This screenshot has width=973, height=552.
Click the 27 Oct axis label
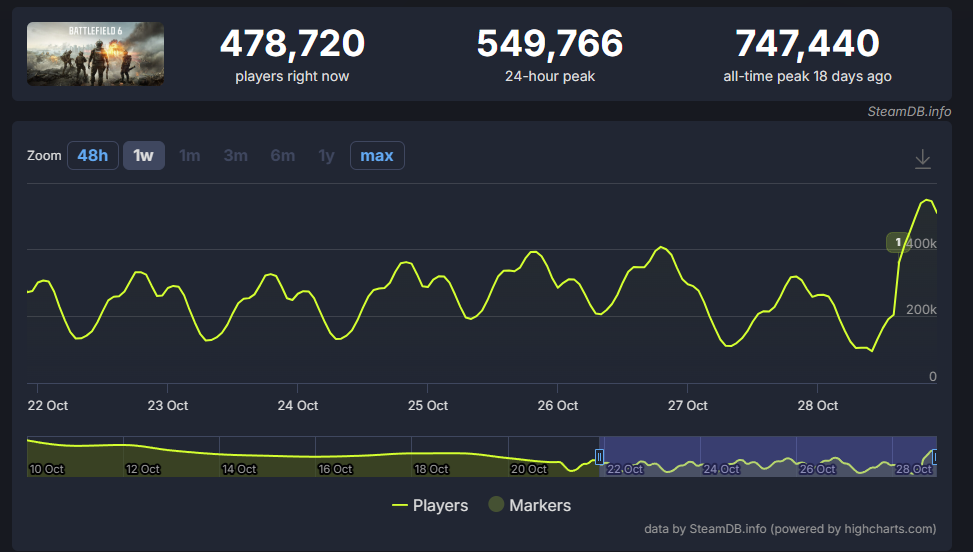click(x=688, y=406)
